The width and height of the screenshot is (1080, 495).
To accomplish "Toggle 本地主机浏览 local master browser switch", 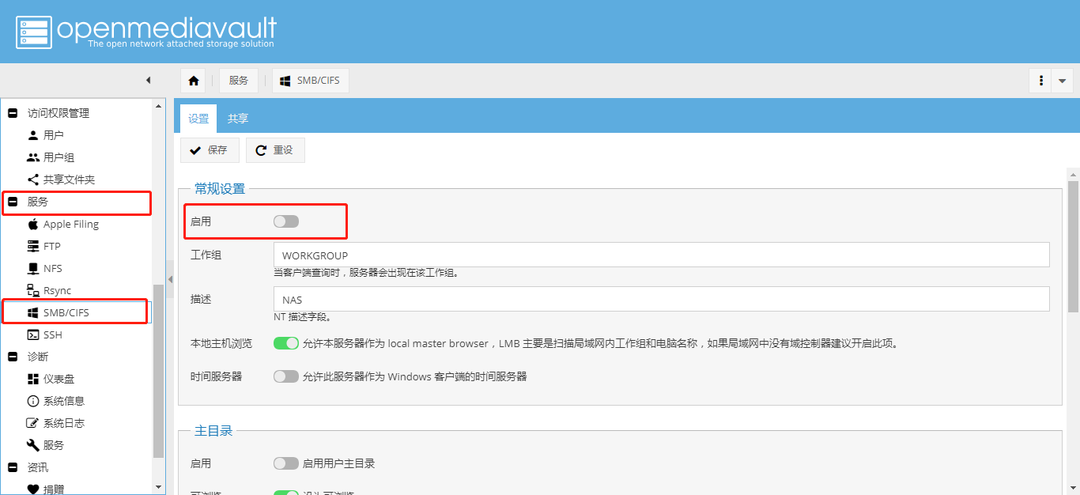I will [x=286, y=343].
